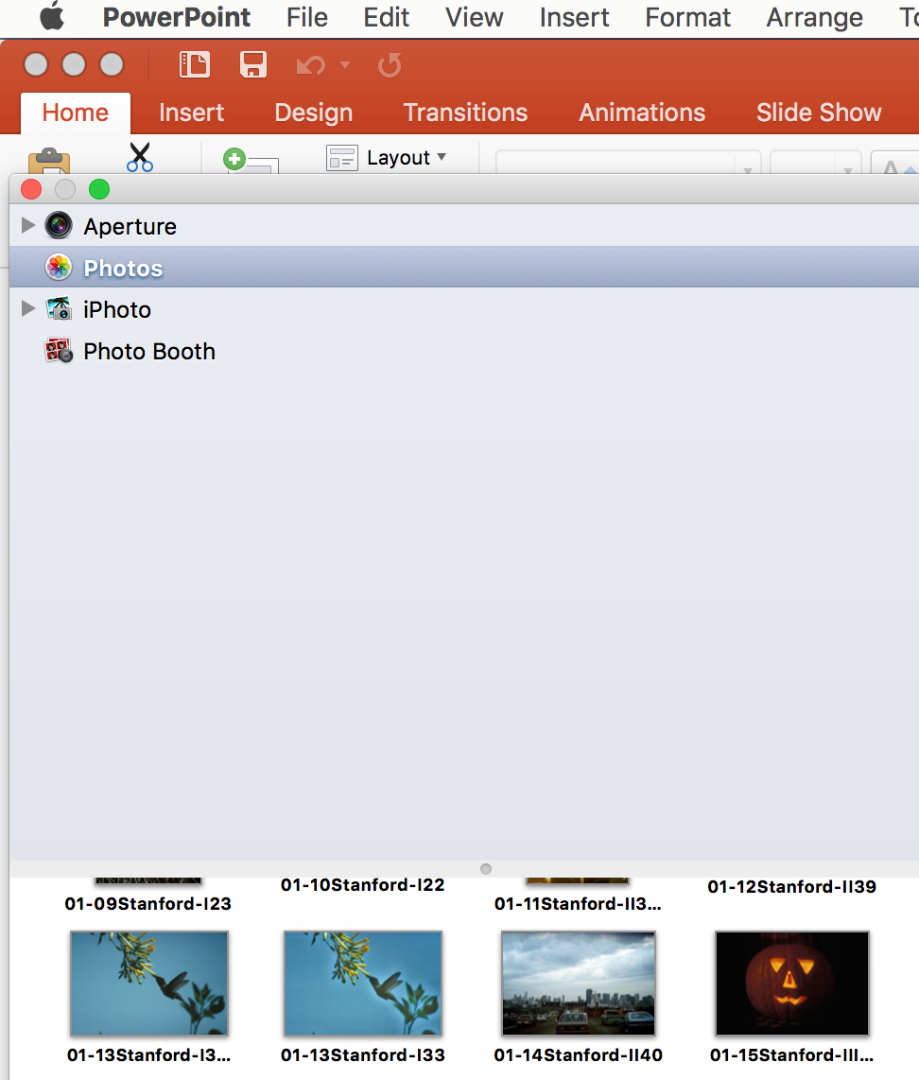Select thumbnail 01-13Stanford-I3… hummingbird photo
Image resolution: width=919 pixels, height=1080 pixels.
point(149,983)
